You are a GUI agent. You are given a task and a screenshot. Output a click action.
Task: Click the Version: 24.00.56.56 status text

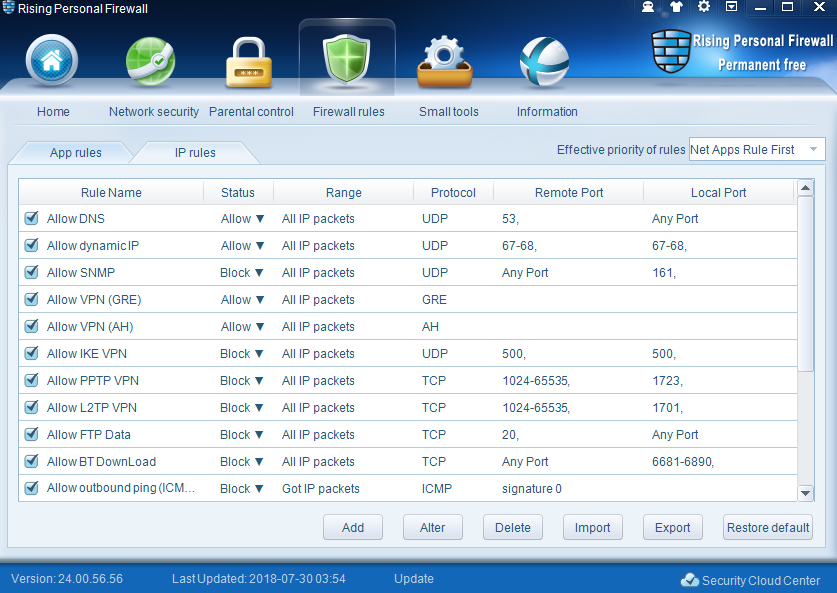point(67,579)
